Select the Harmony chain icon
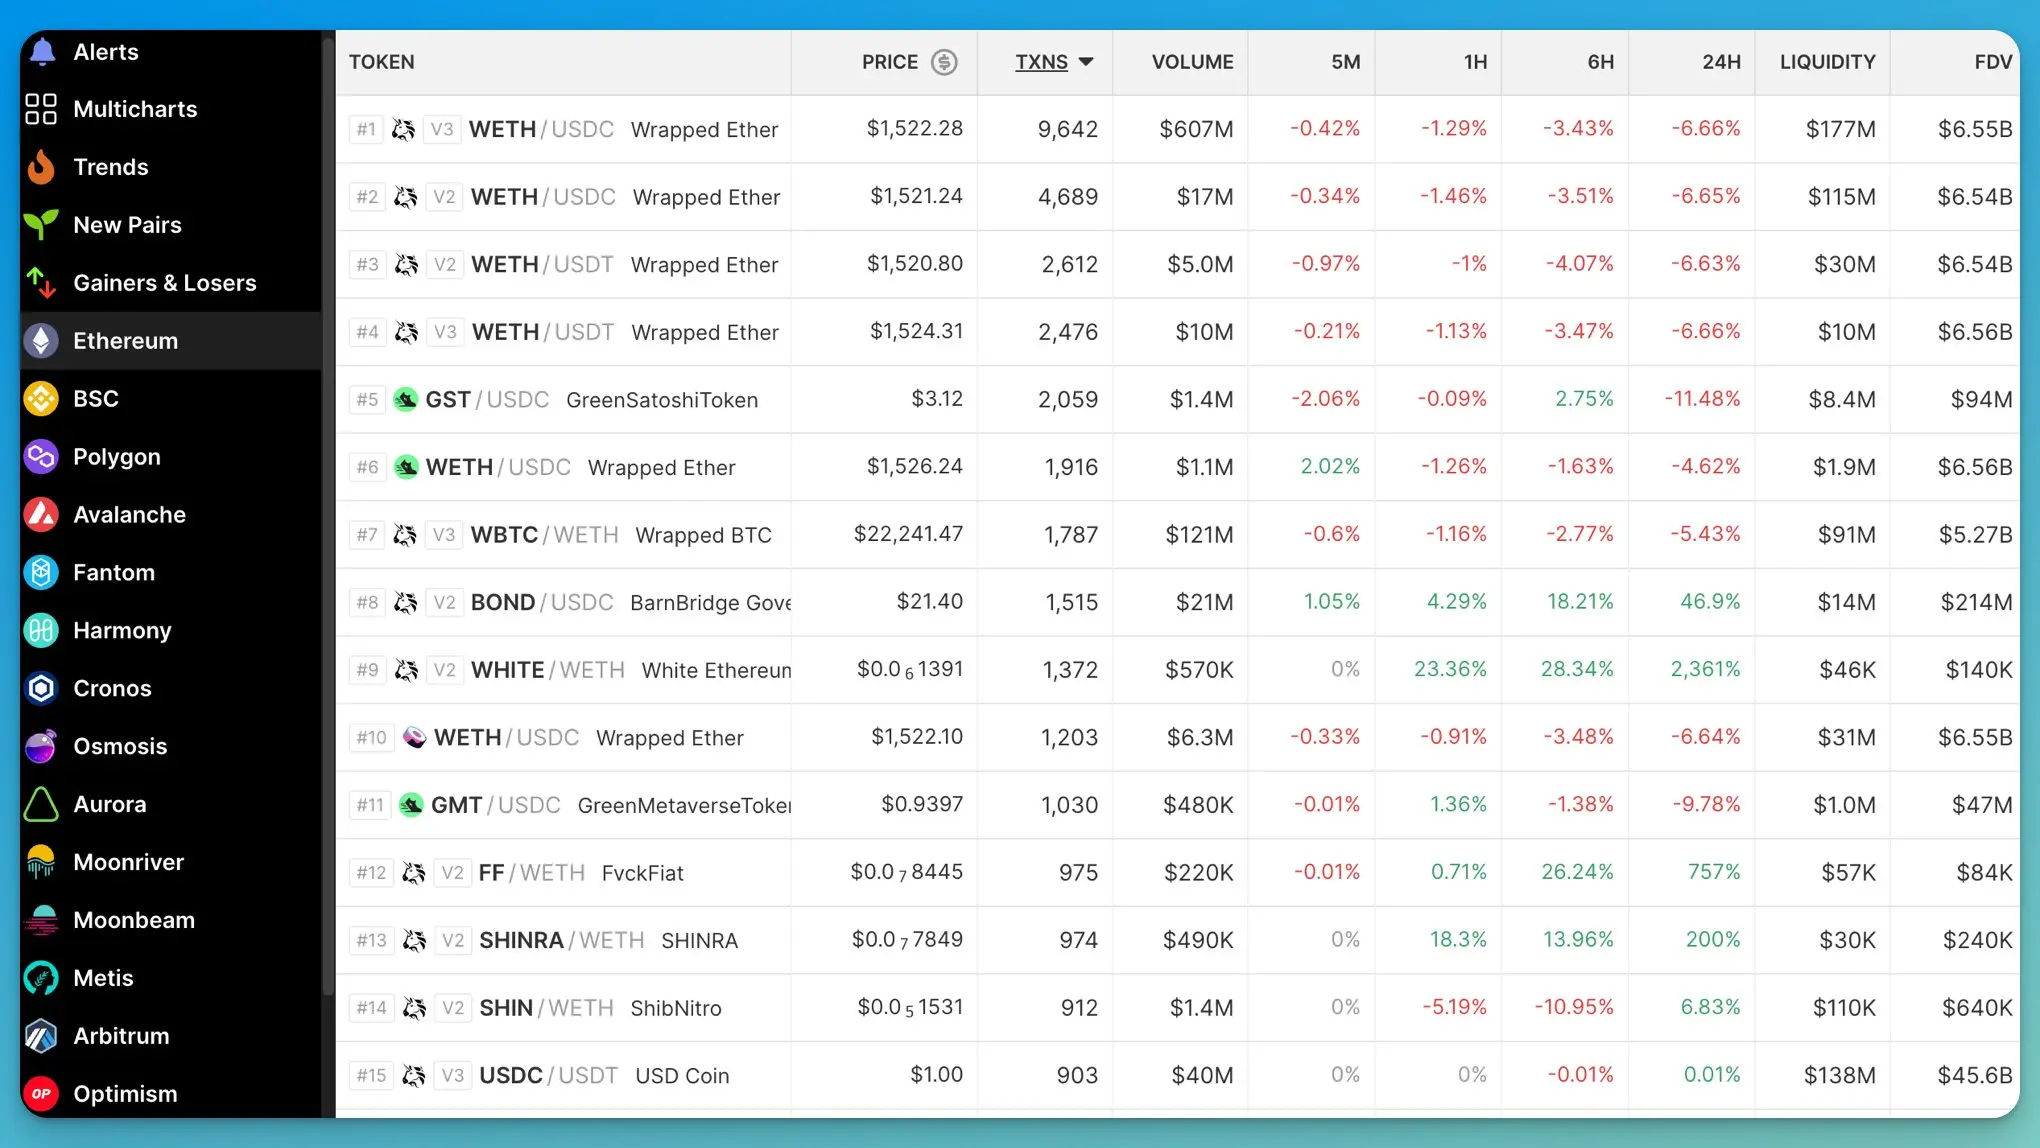 pyautogui.click(x=41, y=631)
